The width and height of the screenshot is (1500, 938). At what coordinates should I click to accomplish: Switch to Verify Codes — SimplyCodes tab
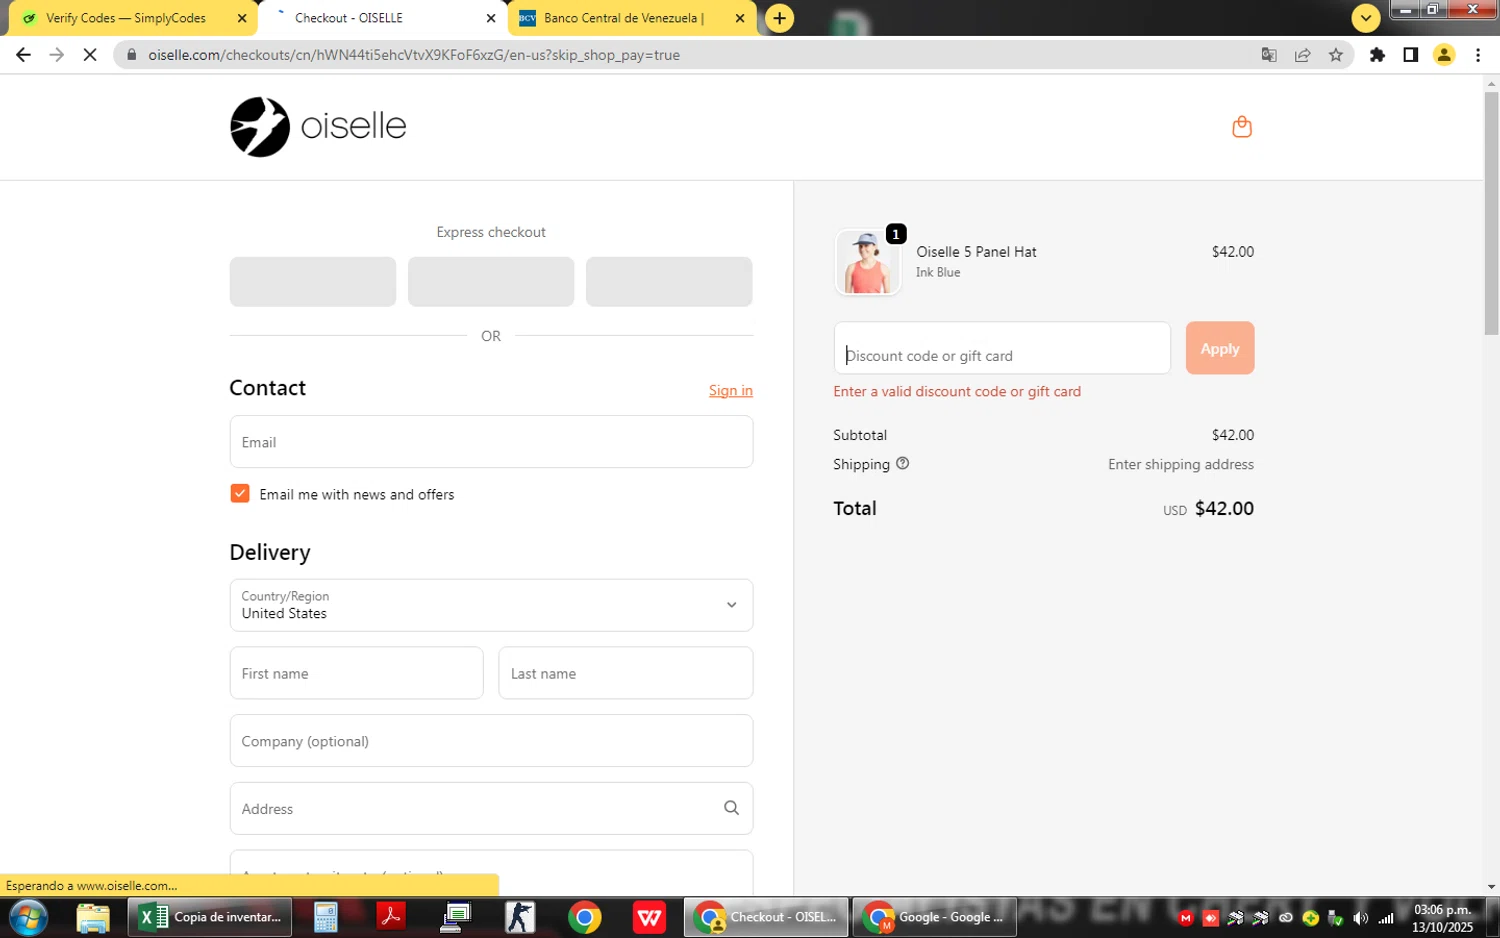point(126,18)
